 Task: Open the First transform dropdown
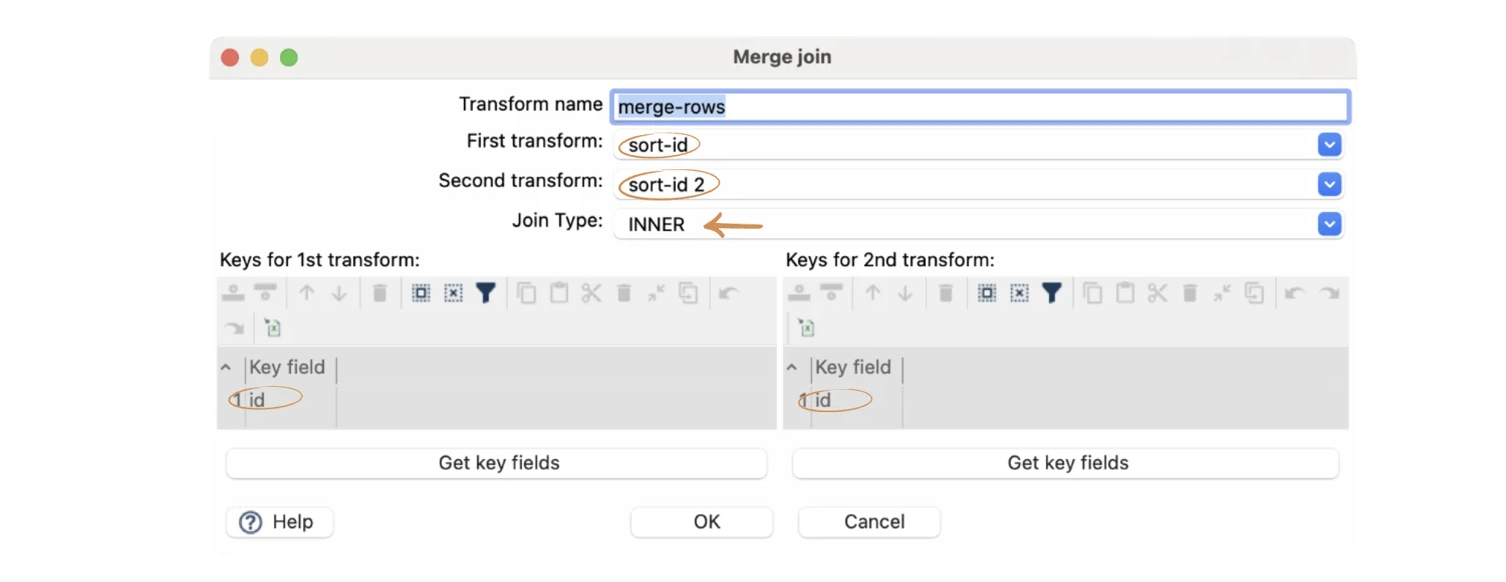1328,145
